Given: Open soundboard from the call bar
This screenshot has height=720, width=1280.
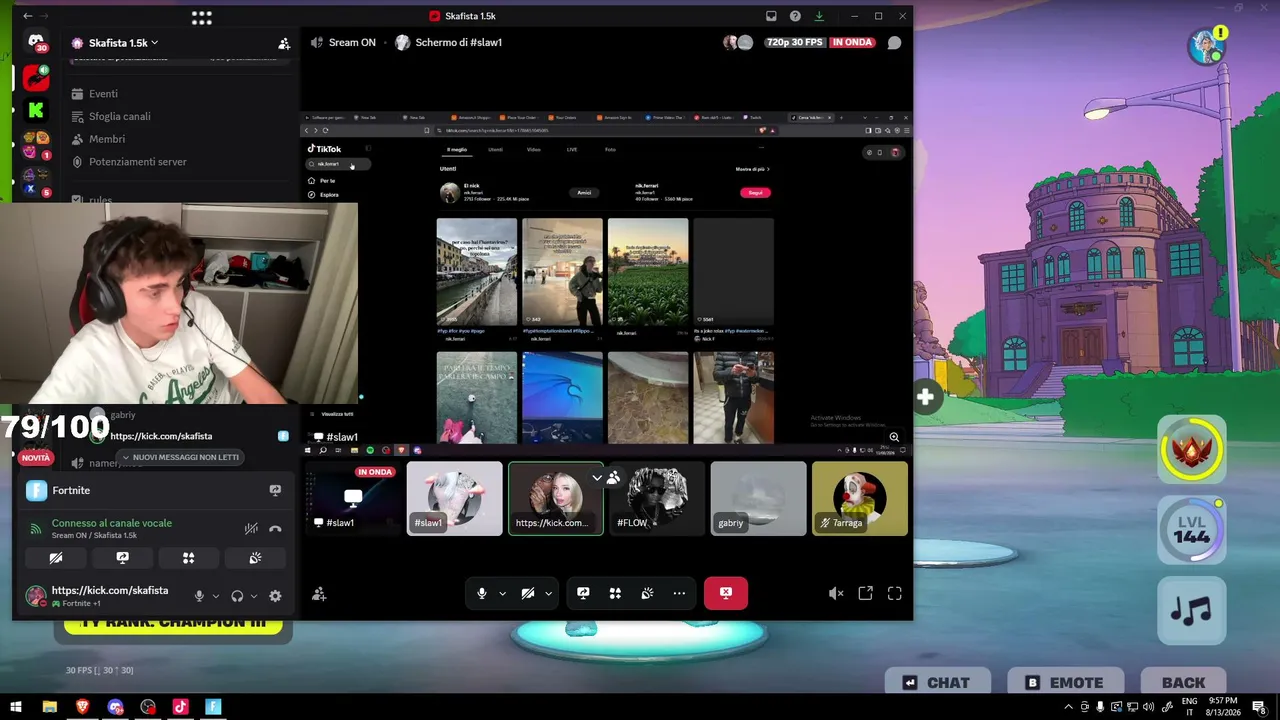Looking at the screenshot, I should (647, 593).
